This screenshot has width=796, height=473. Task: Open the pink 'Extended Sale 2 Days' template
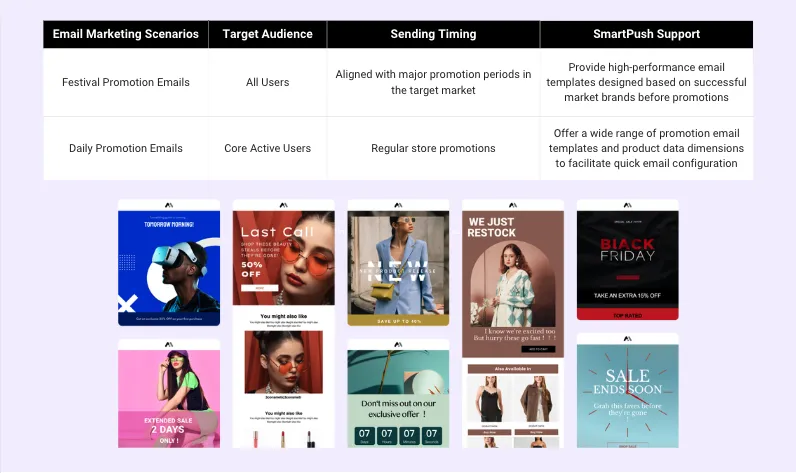coord(169,393)
